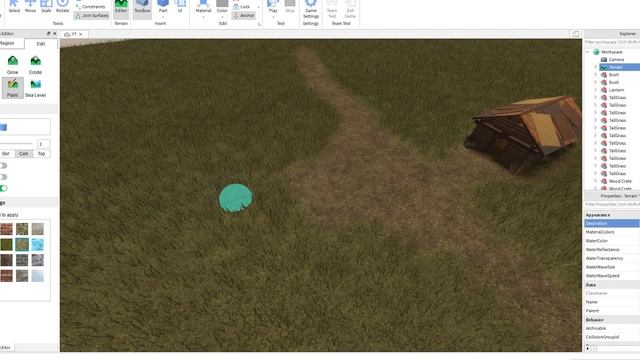
Task: Set pivot position to Cen
Action: 24,154
